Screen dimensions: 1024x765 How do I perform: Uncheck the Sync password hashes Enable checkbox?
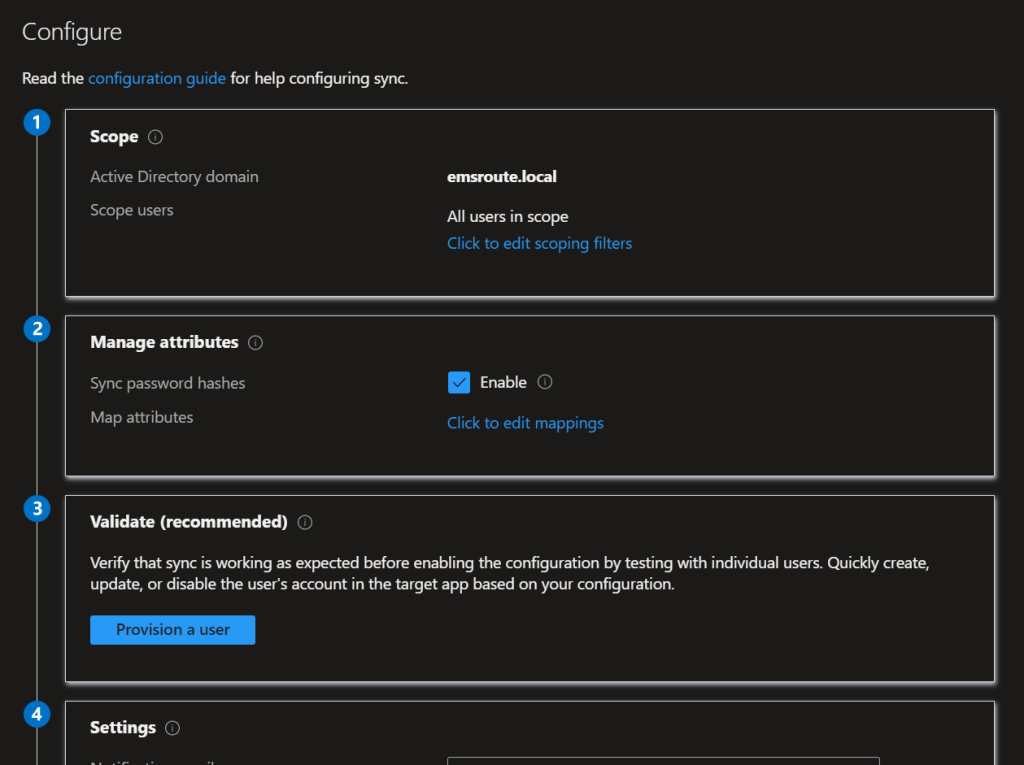tap(459, 383)
